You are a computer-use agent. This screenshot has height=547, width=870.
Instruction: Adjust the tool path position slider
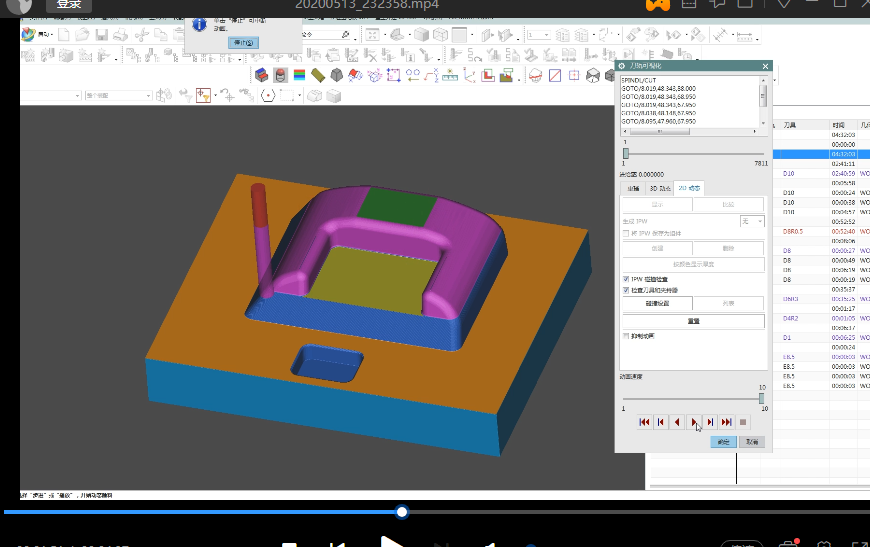(626, 154)
